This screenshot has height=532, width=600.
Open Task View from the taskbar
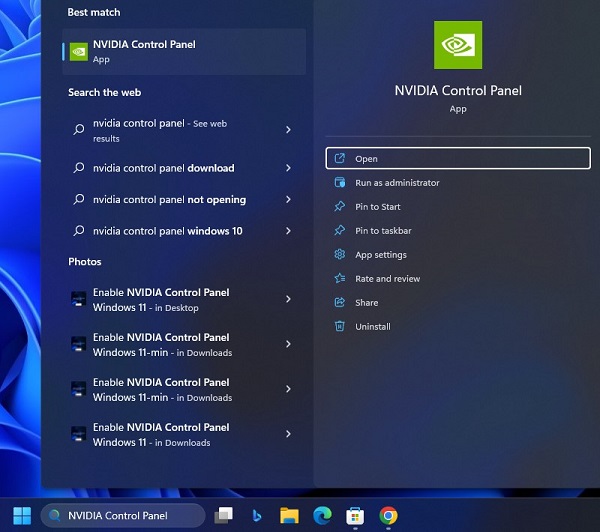coord(223,515)
